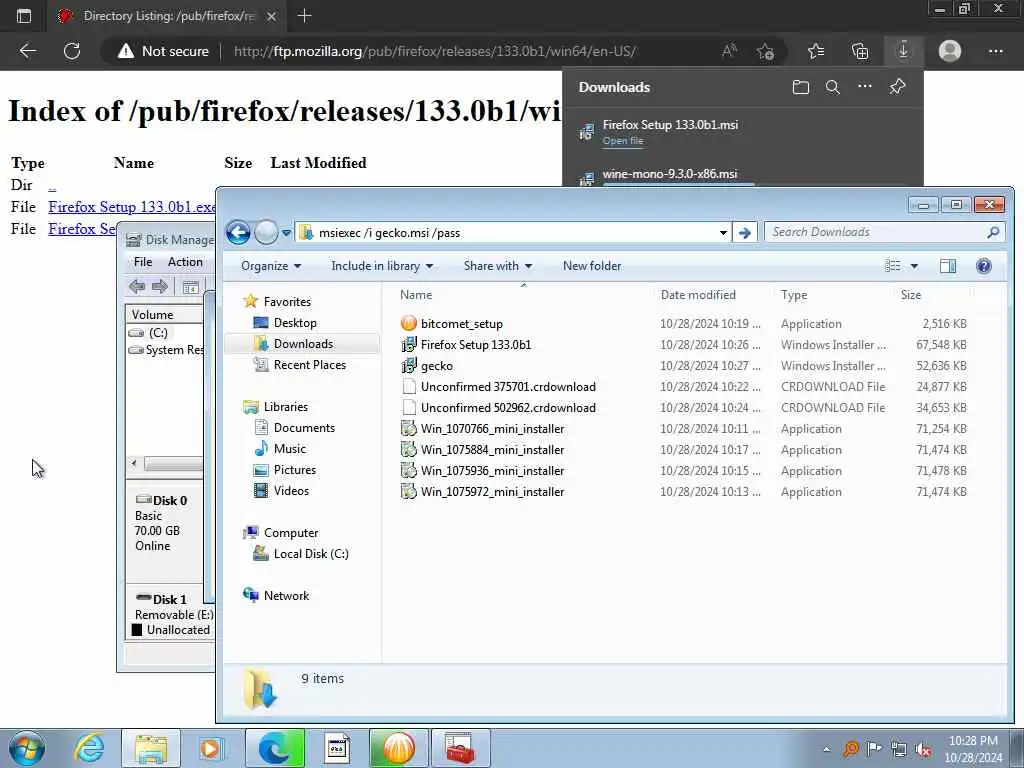Select Firefox Setup 133.0b1 installer file
Screen dimensions: 1024x768
[x=475, y=345]
